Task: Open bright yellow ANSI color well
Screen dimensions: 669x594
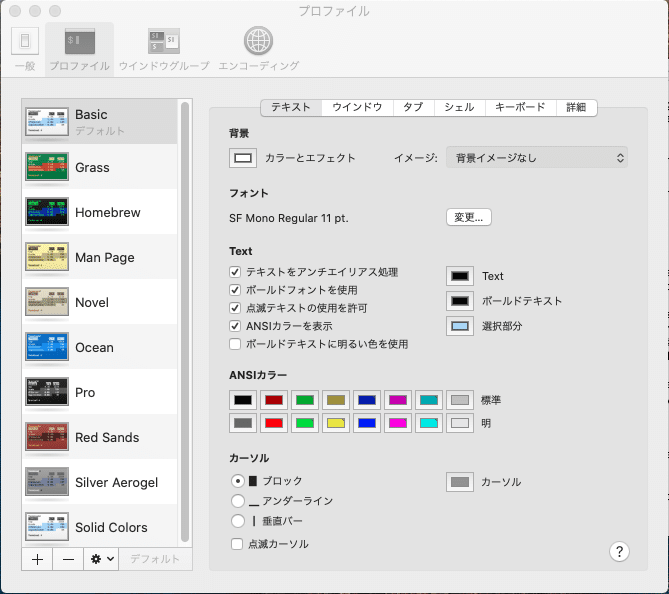Action: [x=336, y=423]
